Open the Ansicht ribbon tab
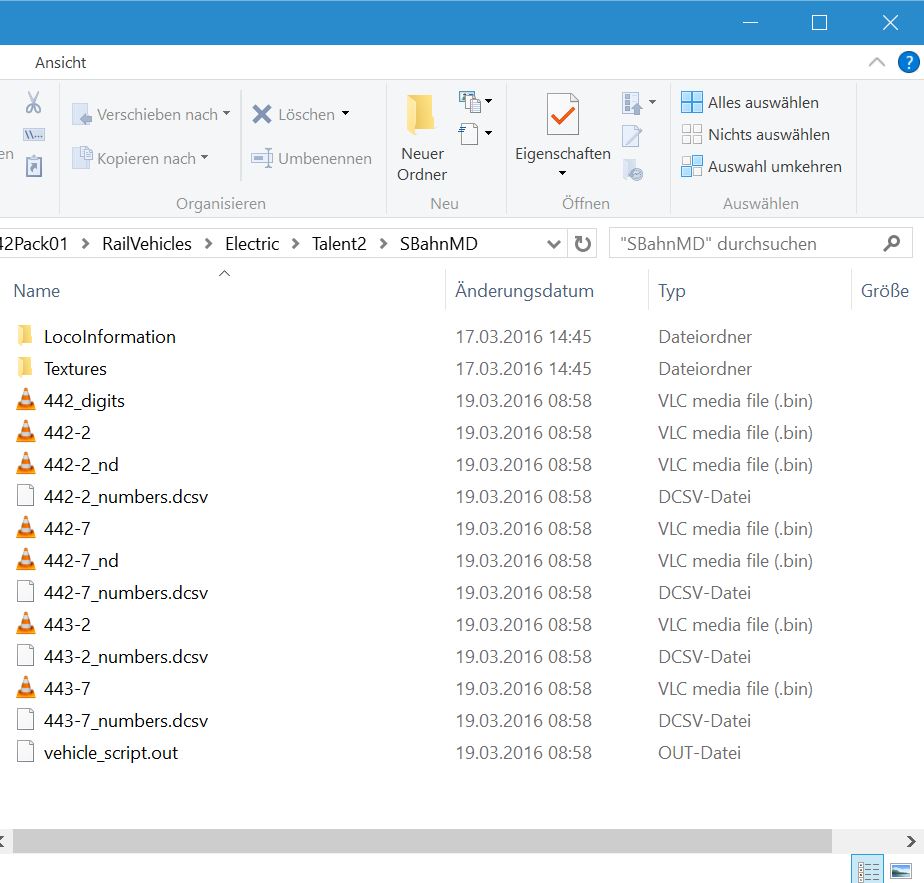 61,62
